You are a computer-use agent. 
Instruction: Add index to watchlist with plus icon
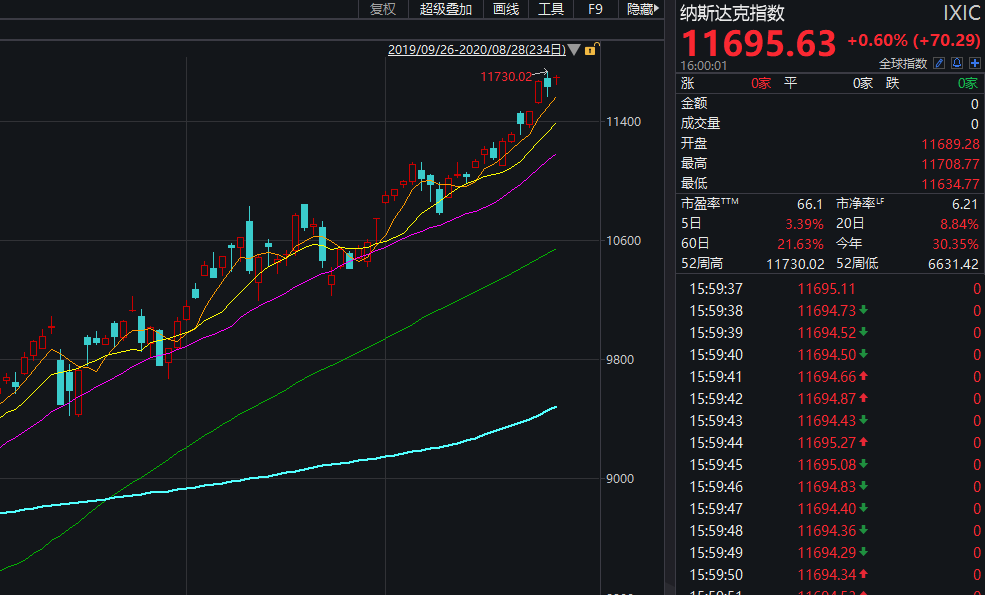tap(975, 63)
